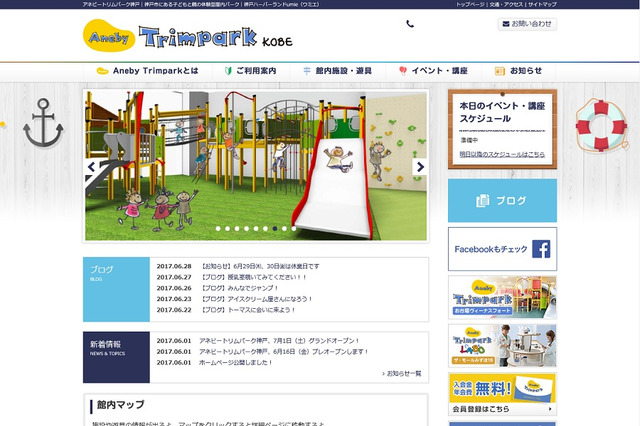This screenshot has width=640, height=426.
Task: Select the fifth carousel dot
Action: (x=256, y=229)
